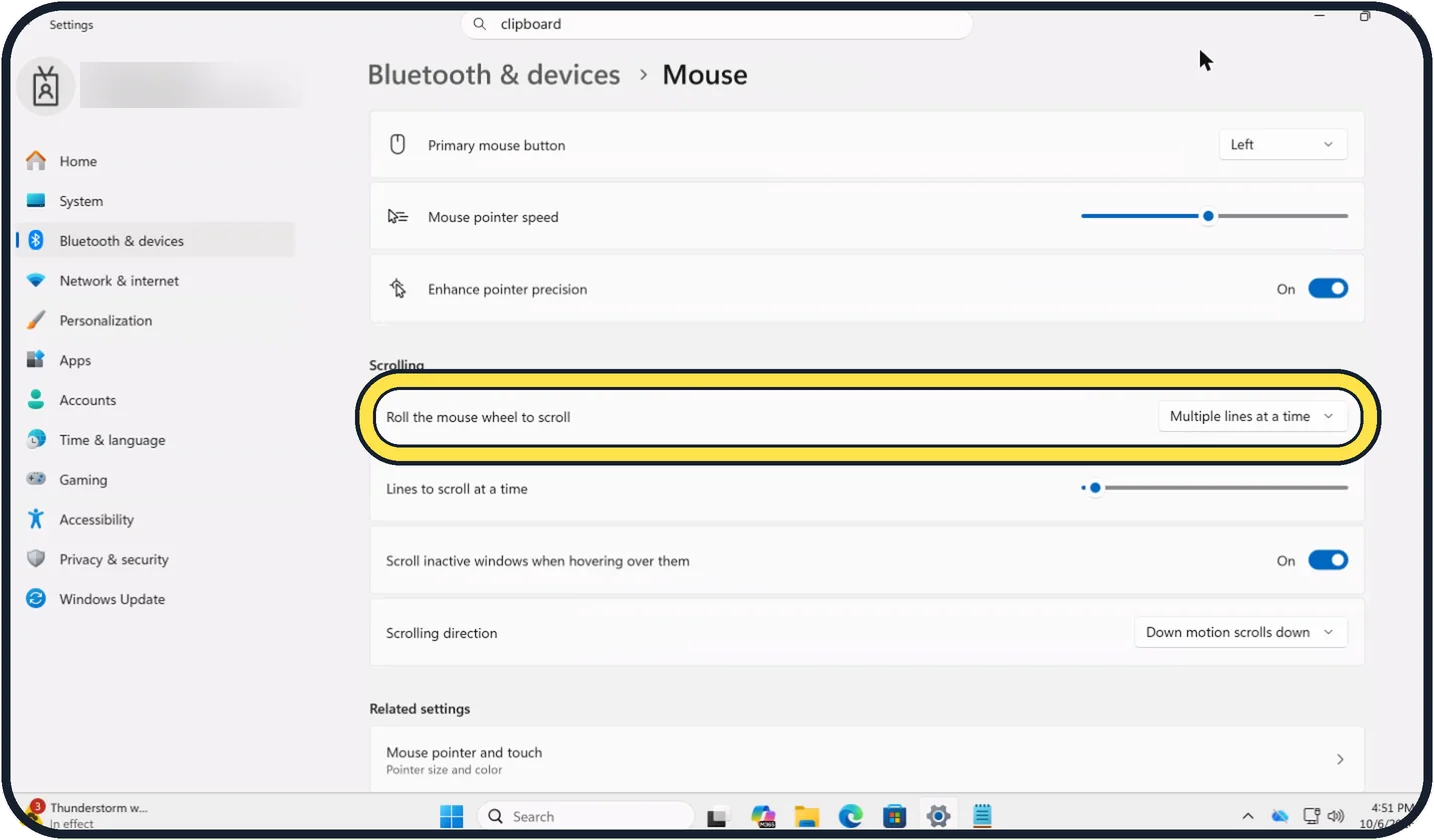The image size is (1434, 840).
Task: Launch Microsoft Edge from the taskbar
Action: [x=850, y=816]
